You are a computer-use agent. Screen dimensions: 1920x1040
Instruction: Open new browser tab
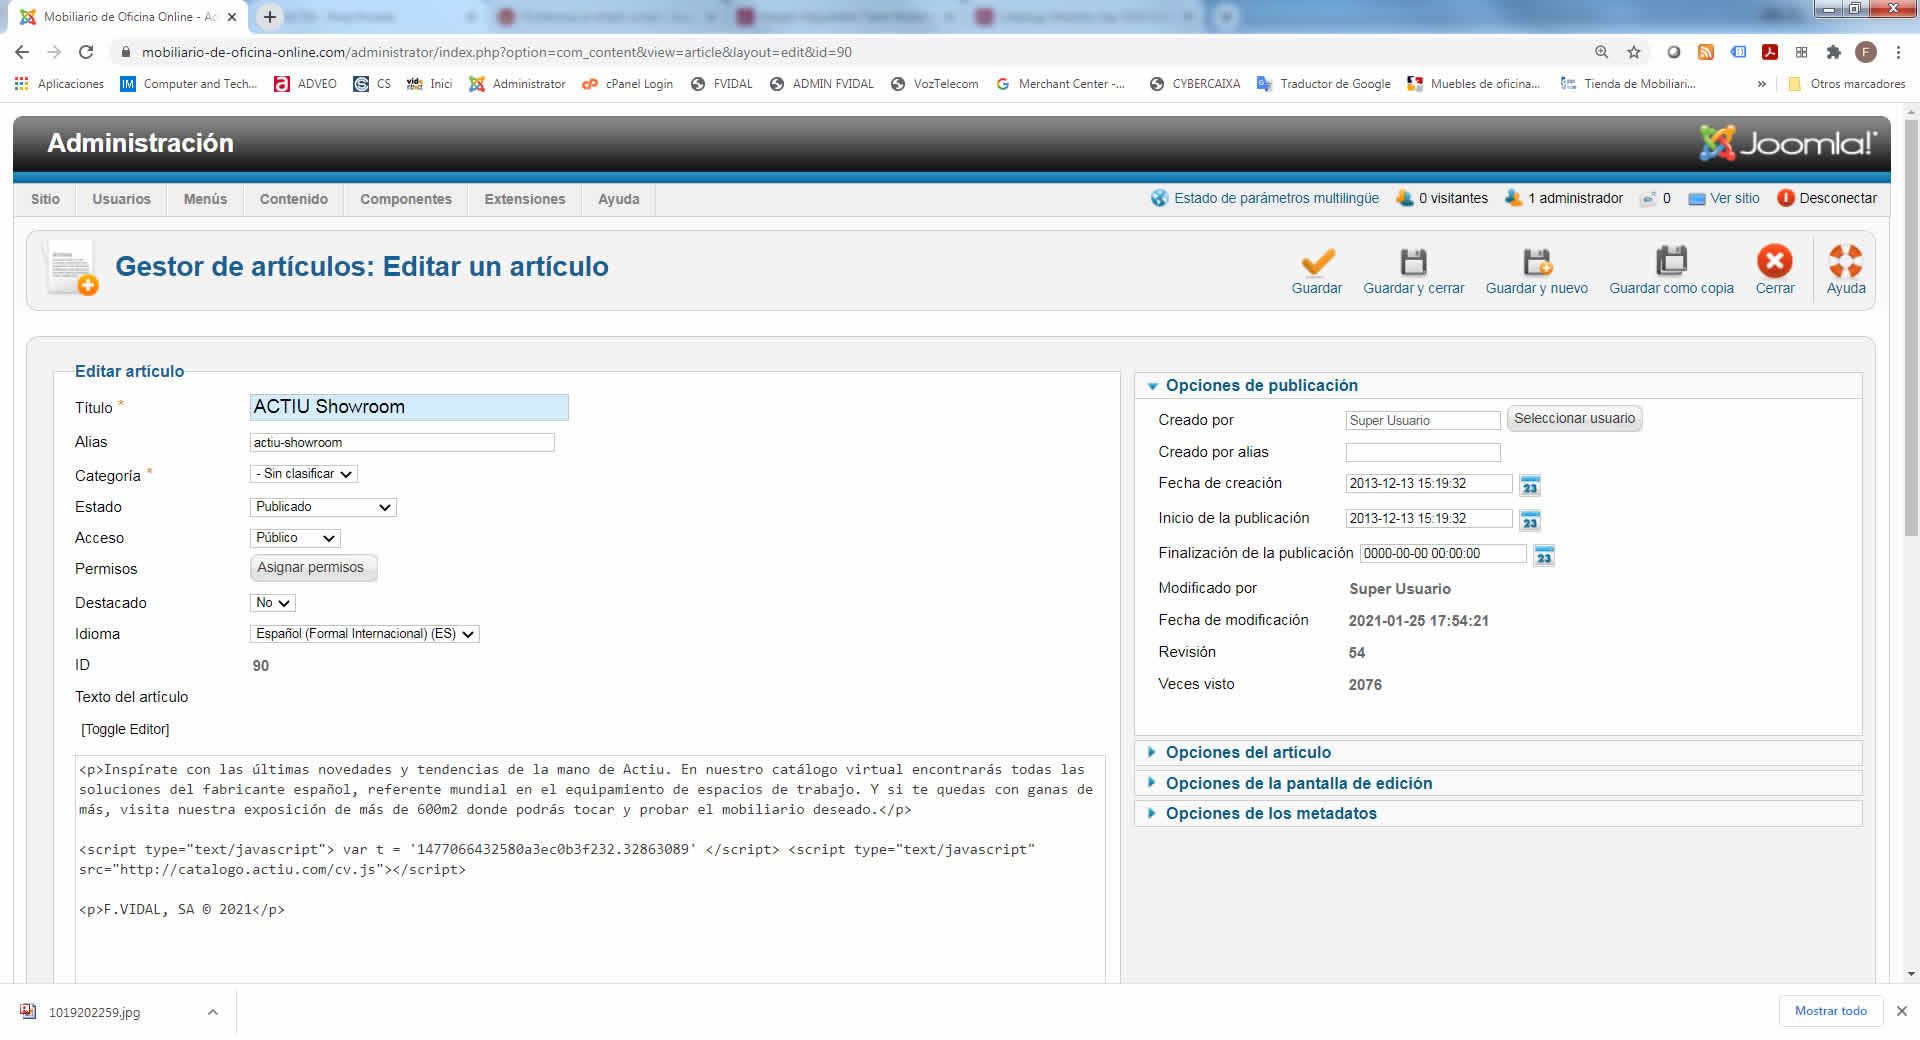point(269,17)
